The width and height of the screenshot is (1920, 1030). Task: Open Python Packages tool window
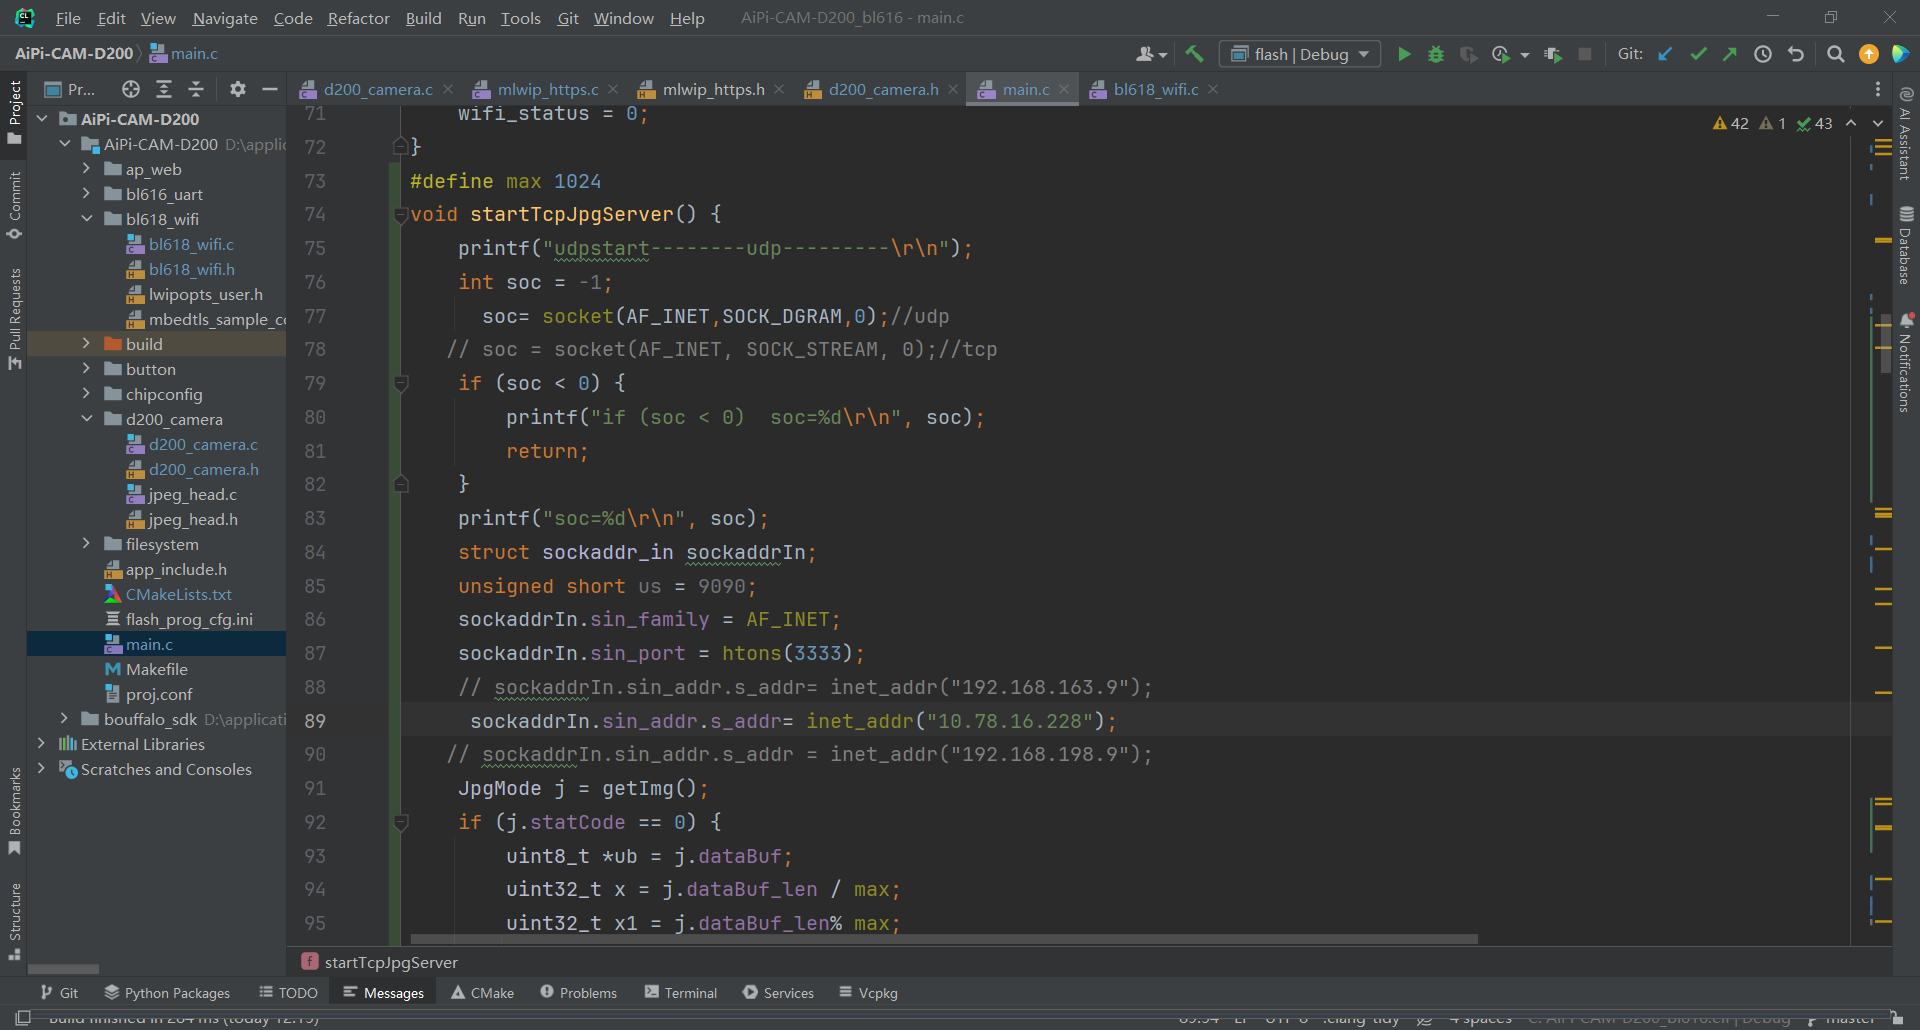167,993
